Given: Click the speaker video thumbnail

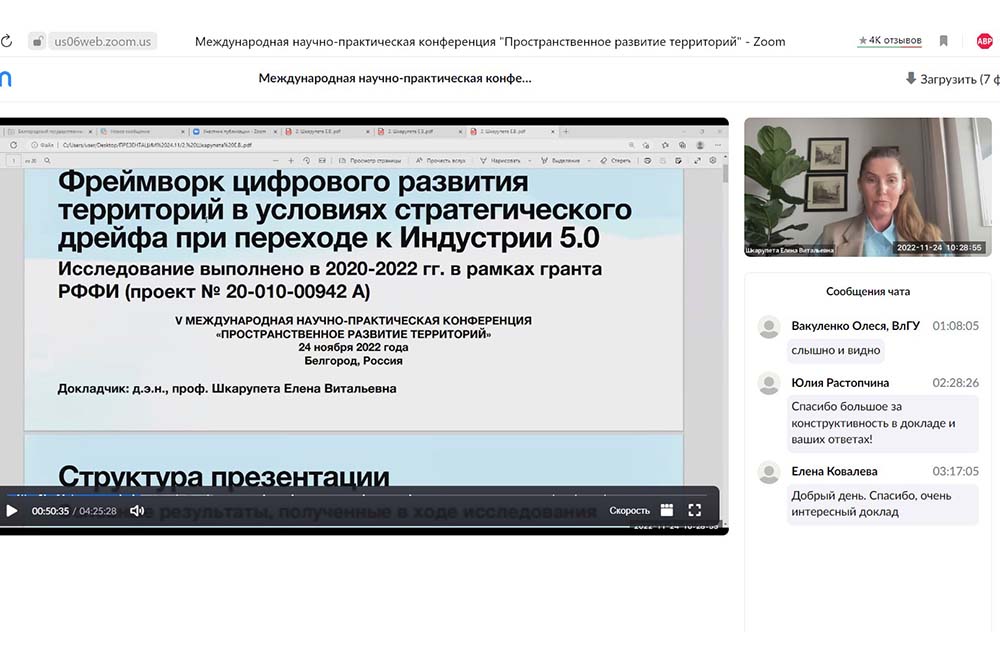Looking at the screenshot, I should pos(867,188).
